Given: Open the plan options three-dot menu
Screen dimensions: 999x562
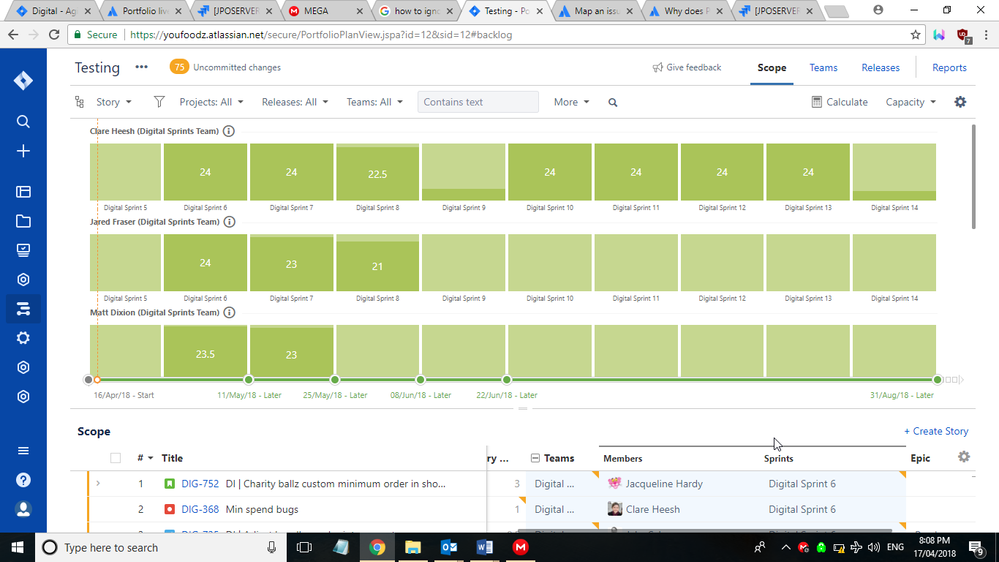Looking at the screenshot, I should [141, 67].
